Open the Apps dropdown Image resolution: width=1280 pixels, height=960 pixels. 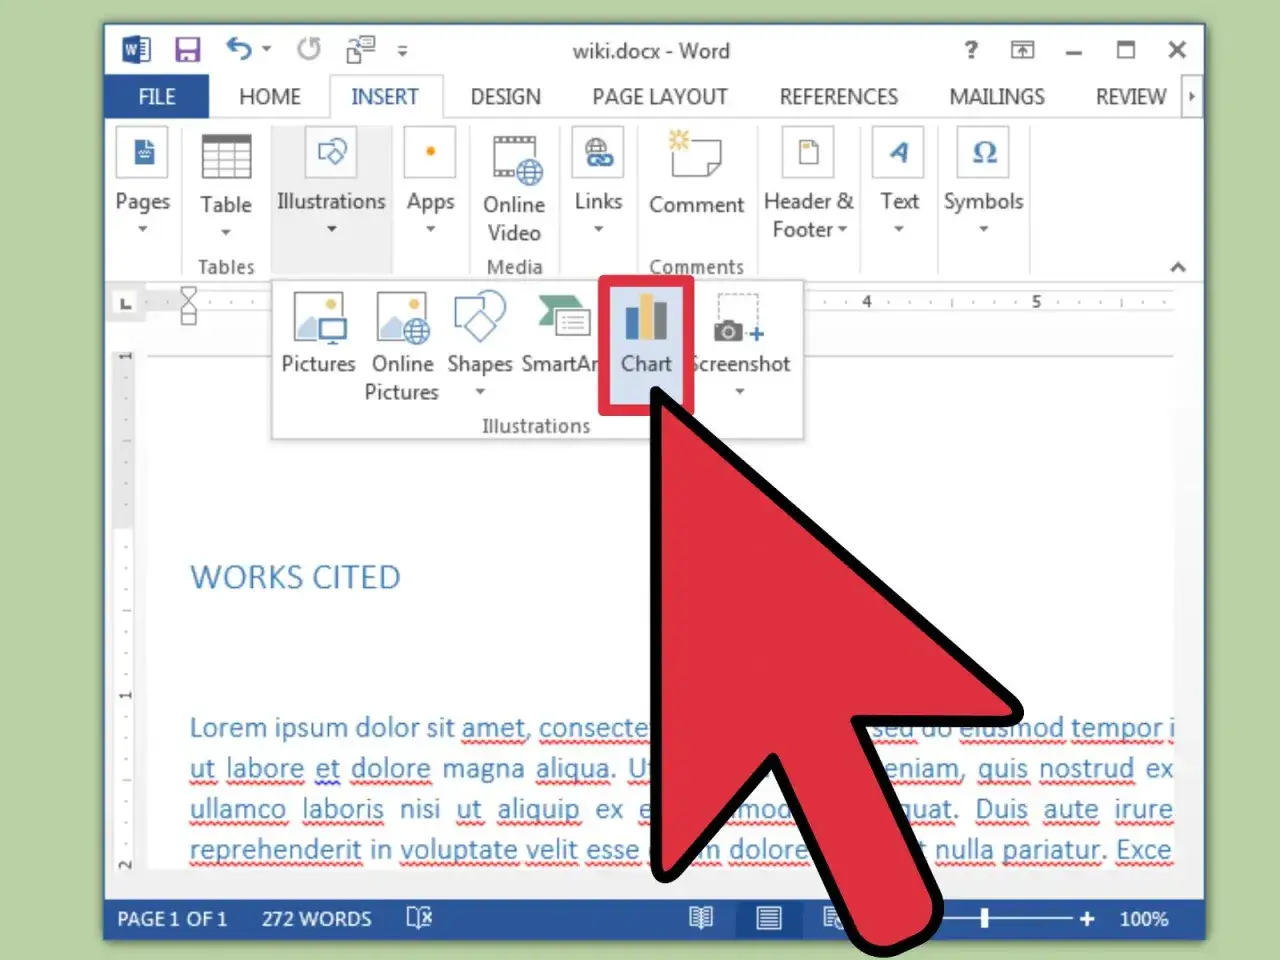(431, 182)
